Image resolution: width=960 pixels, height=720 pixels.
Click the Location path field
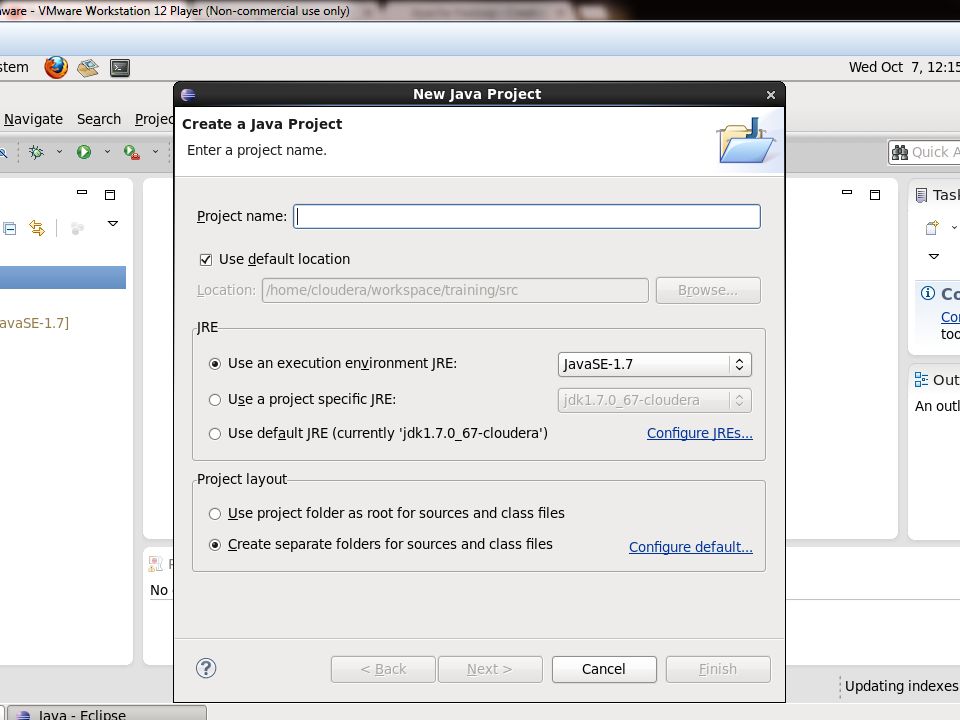pos(455,290)
